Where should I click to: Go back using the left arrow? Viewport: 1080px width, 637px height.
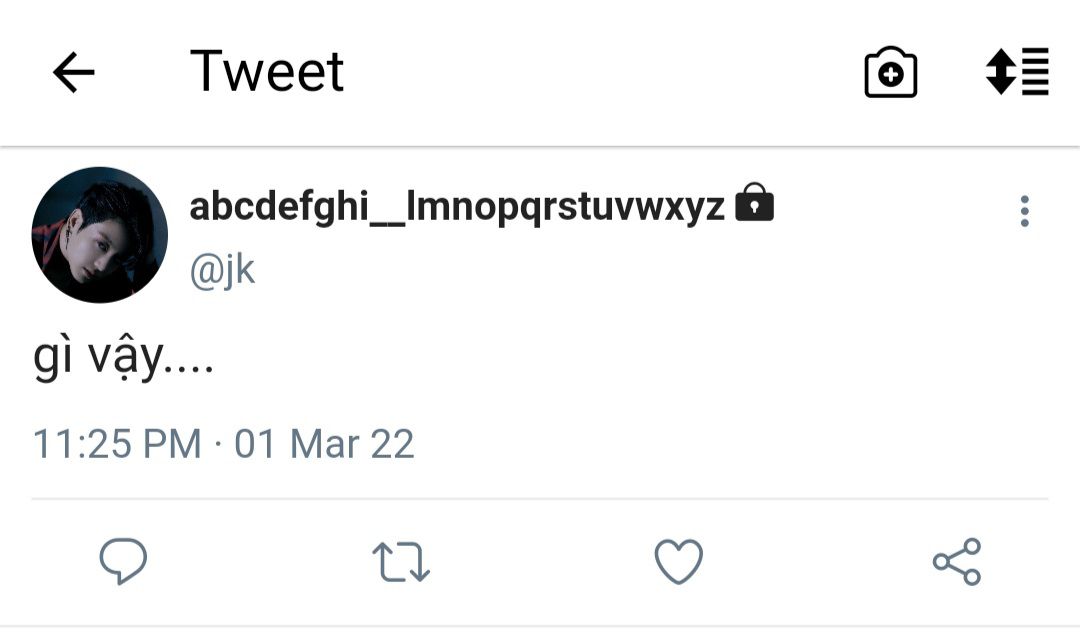[x=73, y=72]
